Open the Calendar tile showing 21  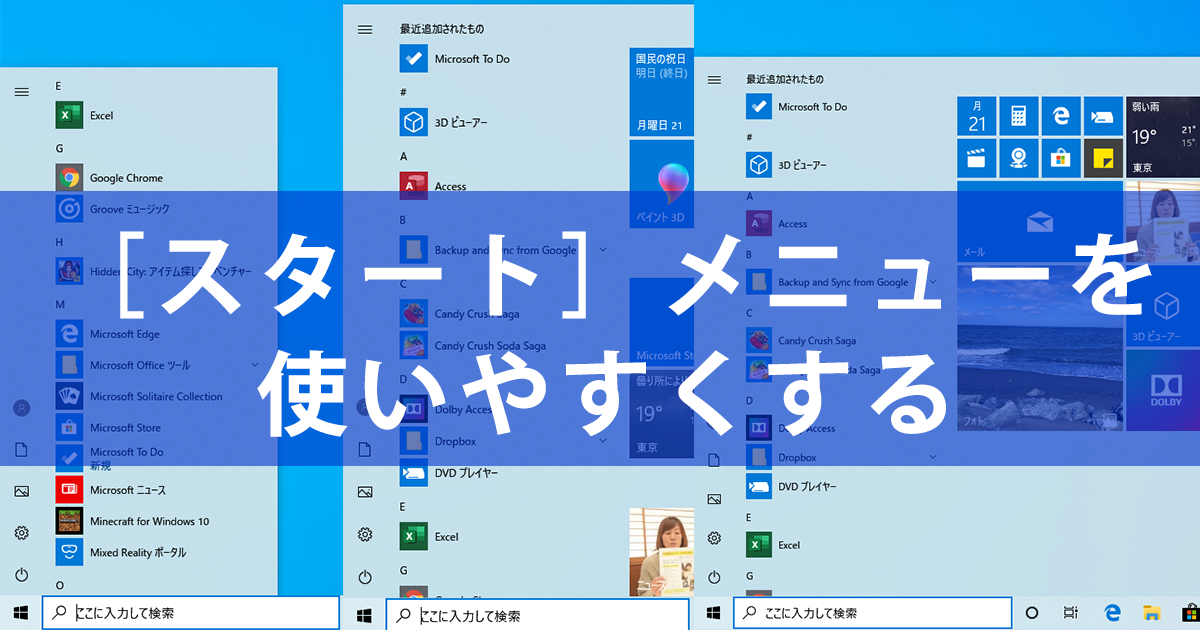pos(977,116)
